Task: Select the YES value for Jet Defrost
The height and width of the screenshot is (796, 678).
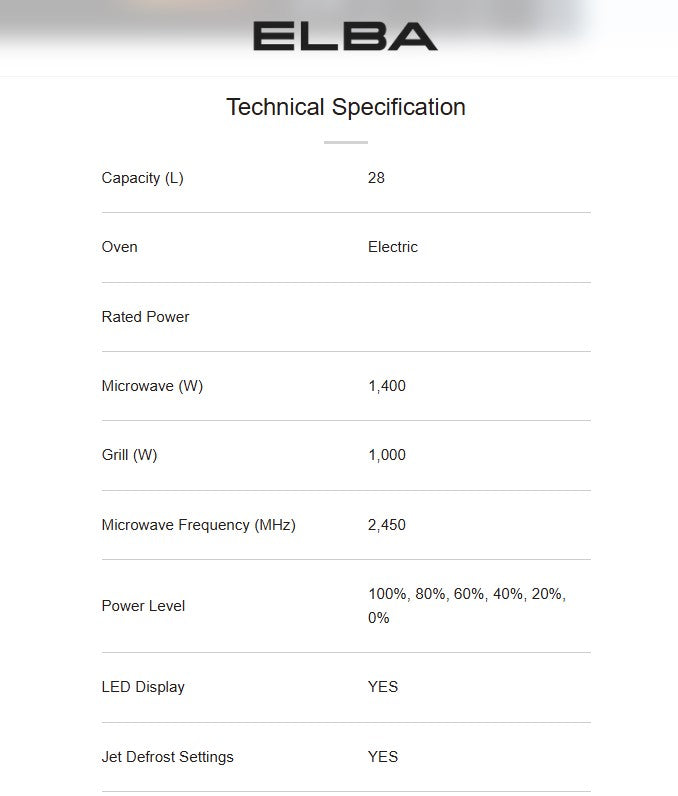Action: pos(382,757)
